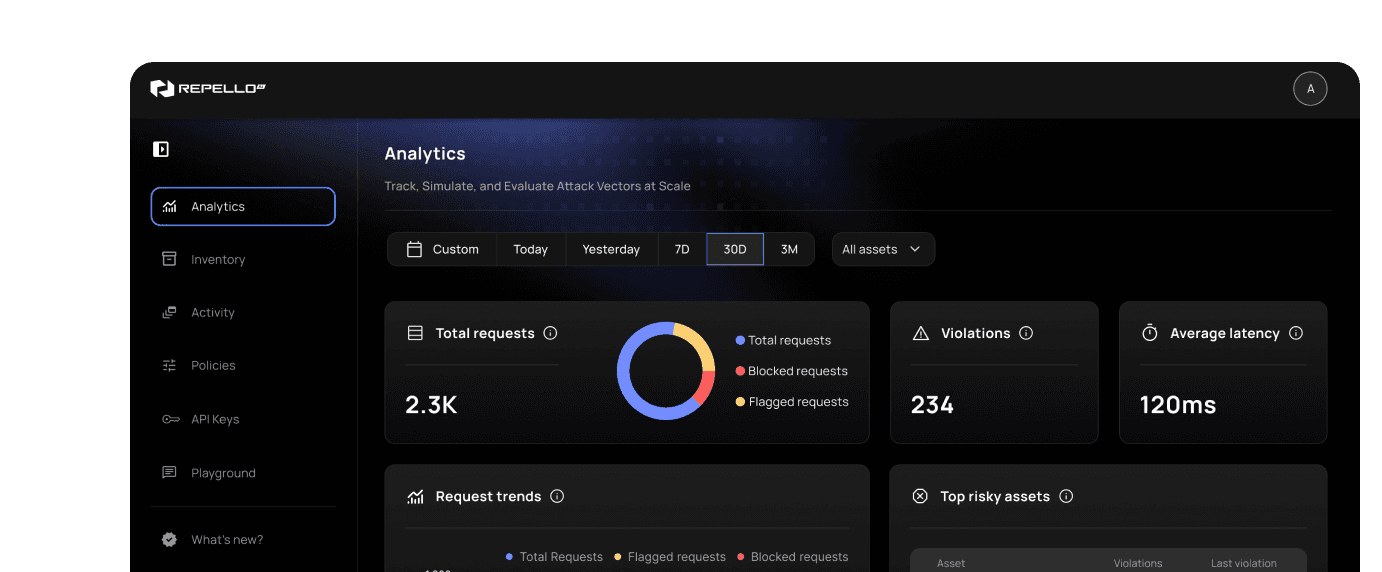Click the red Blocked requests legend dot
Screen dimensions: 1382x572
pyautogui.click(x=740, y=372)
